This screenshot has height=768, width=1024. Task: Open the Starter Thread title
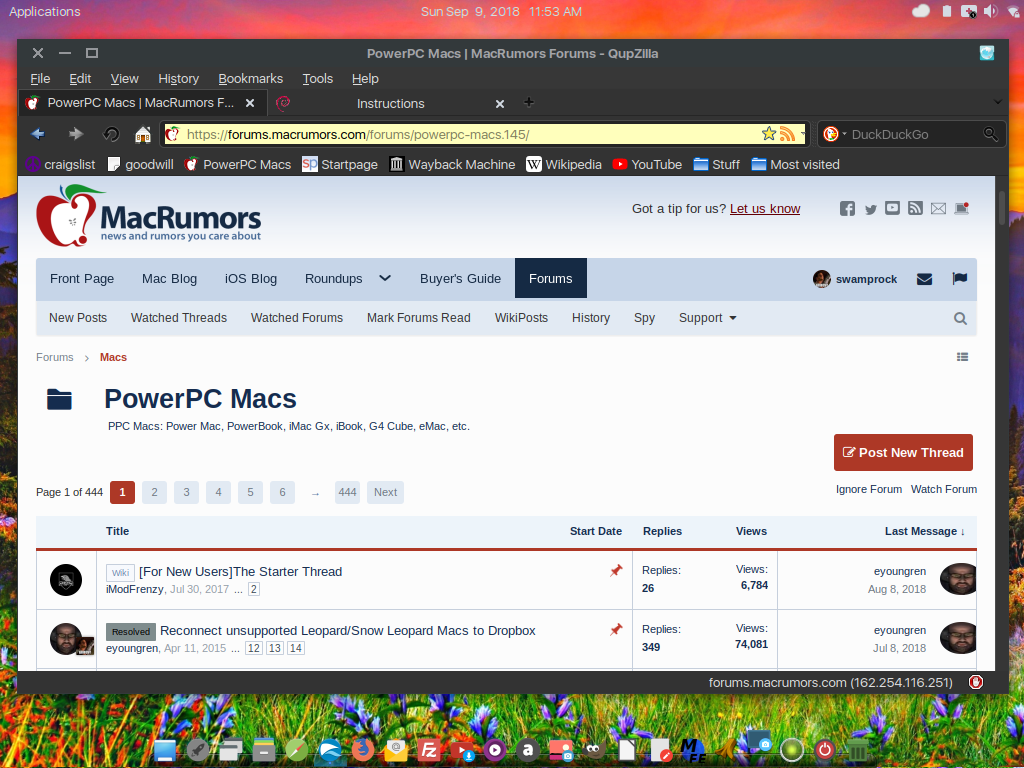coord(240,571)
